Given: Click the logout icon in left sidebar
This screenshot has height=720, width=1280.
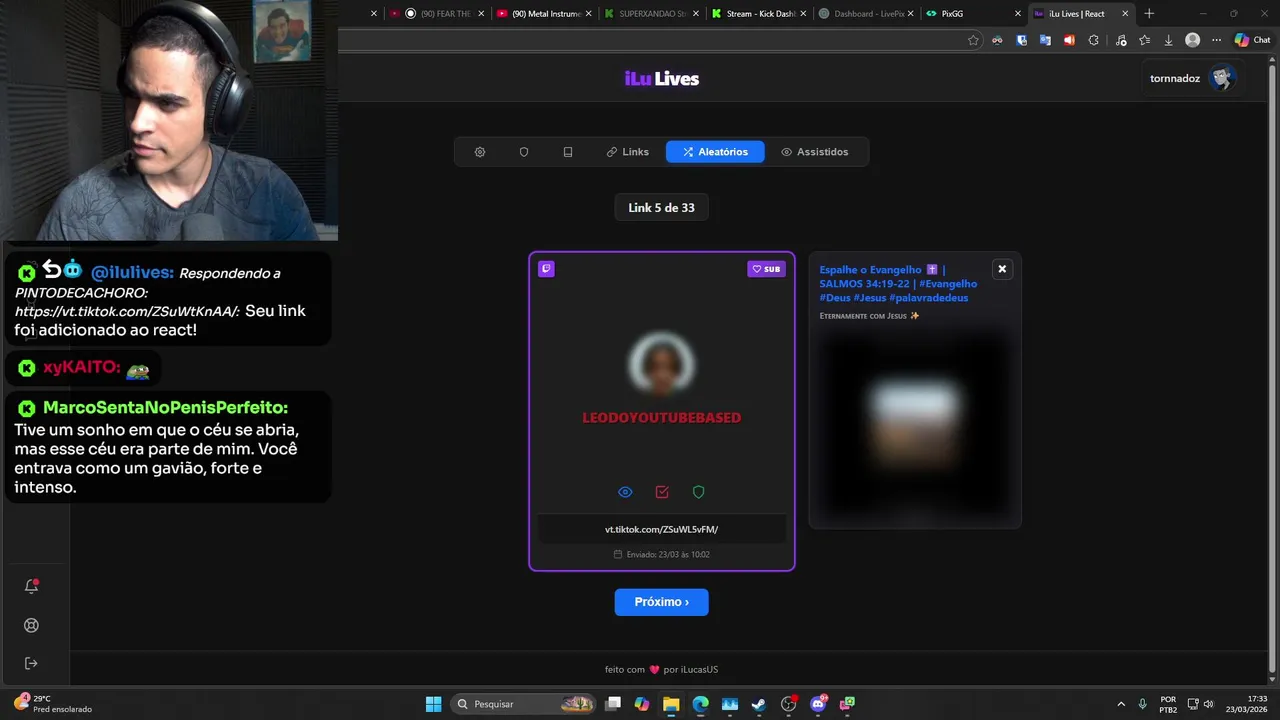Looking at the screenshot, I should coord(31,663).
